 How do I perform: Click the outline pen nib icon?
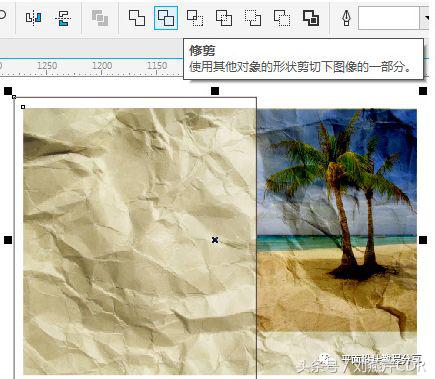pyautogui.click(x=347, y=18)
